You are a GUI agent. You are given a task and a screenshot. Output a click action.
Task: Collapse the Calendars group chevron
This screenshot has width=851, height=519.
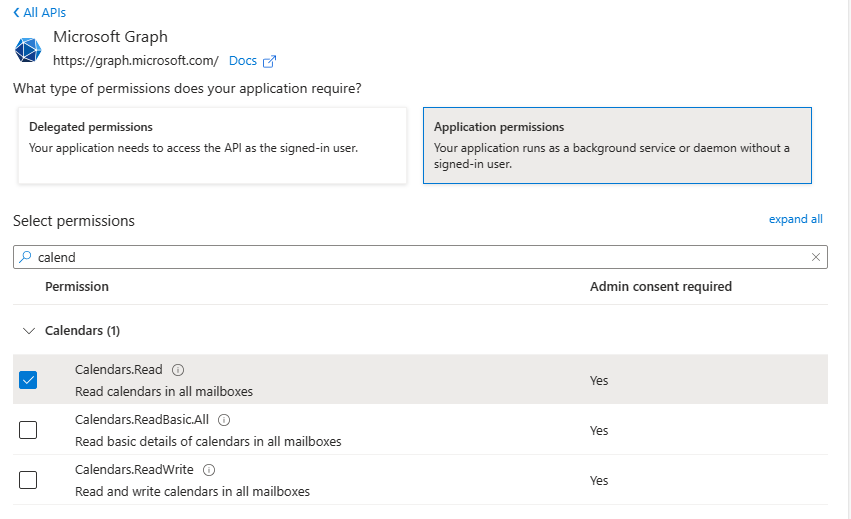(29, 331)
